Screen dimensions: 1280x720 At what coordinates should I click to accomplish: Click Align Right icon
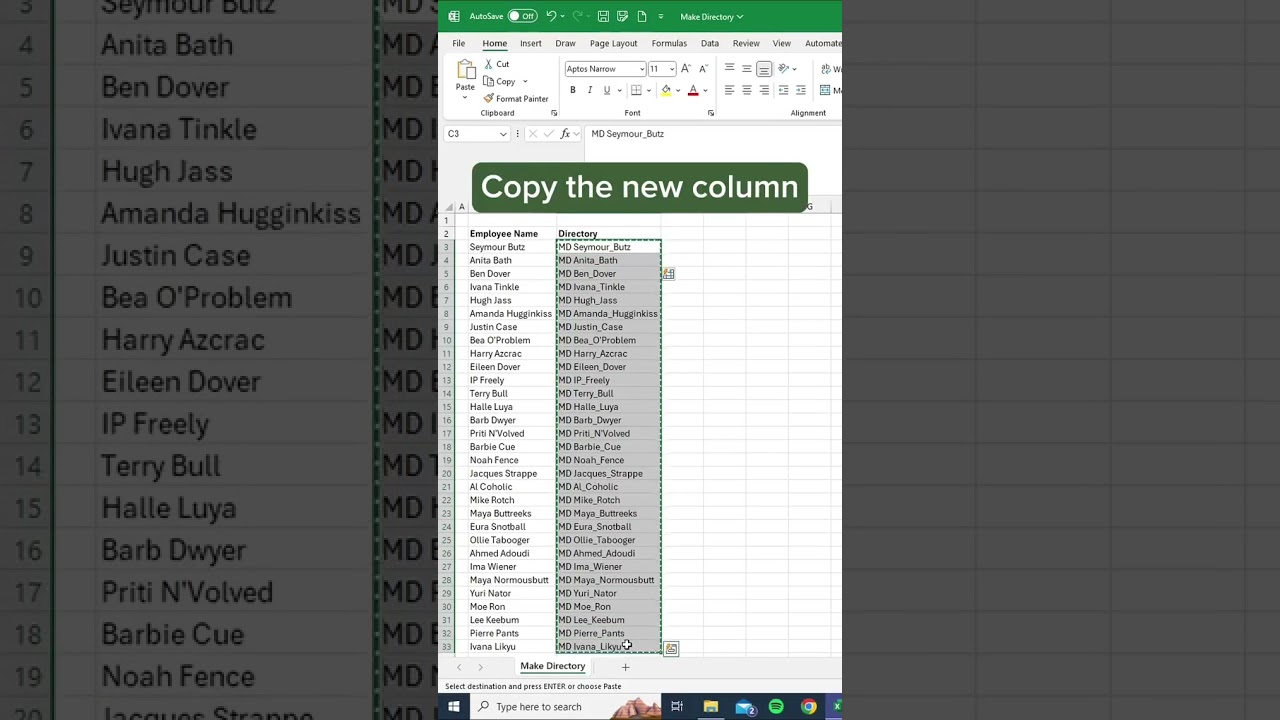[x=764, y=90]
